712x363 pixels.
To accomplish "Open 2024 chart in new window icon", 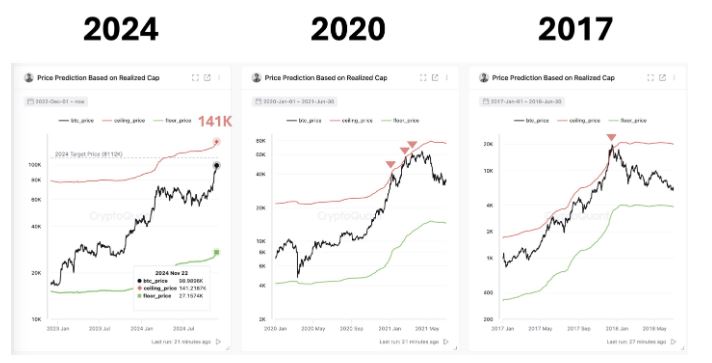I will pyautogui.click(x=207, y=78).
